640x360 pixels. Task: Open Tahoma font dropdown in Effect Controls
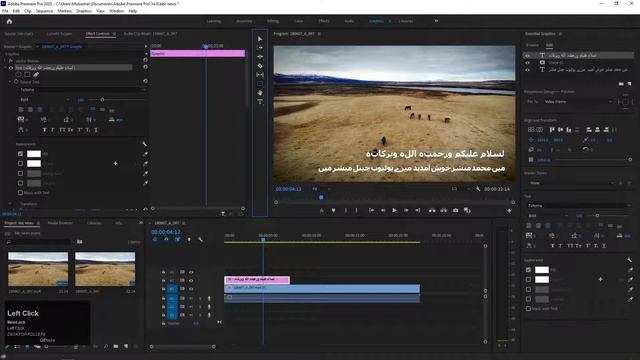tap(83, 90)
